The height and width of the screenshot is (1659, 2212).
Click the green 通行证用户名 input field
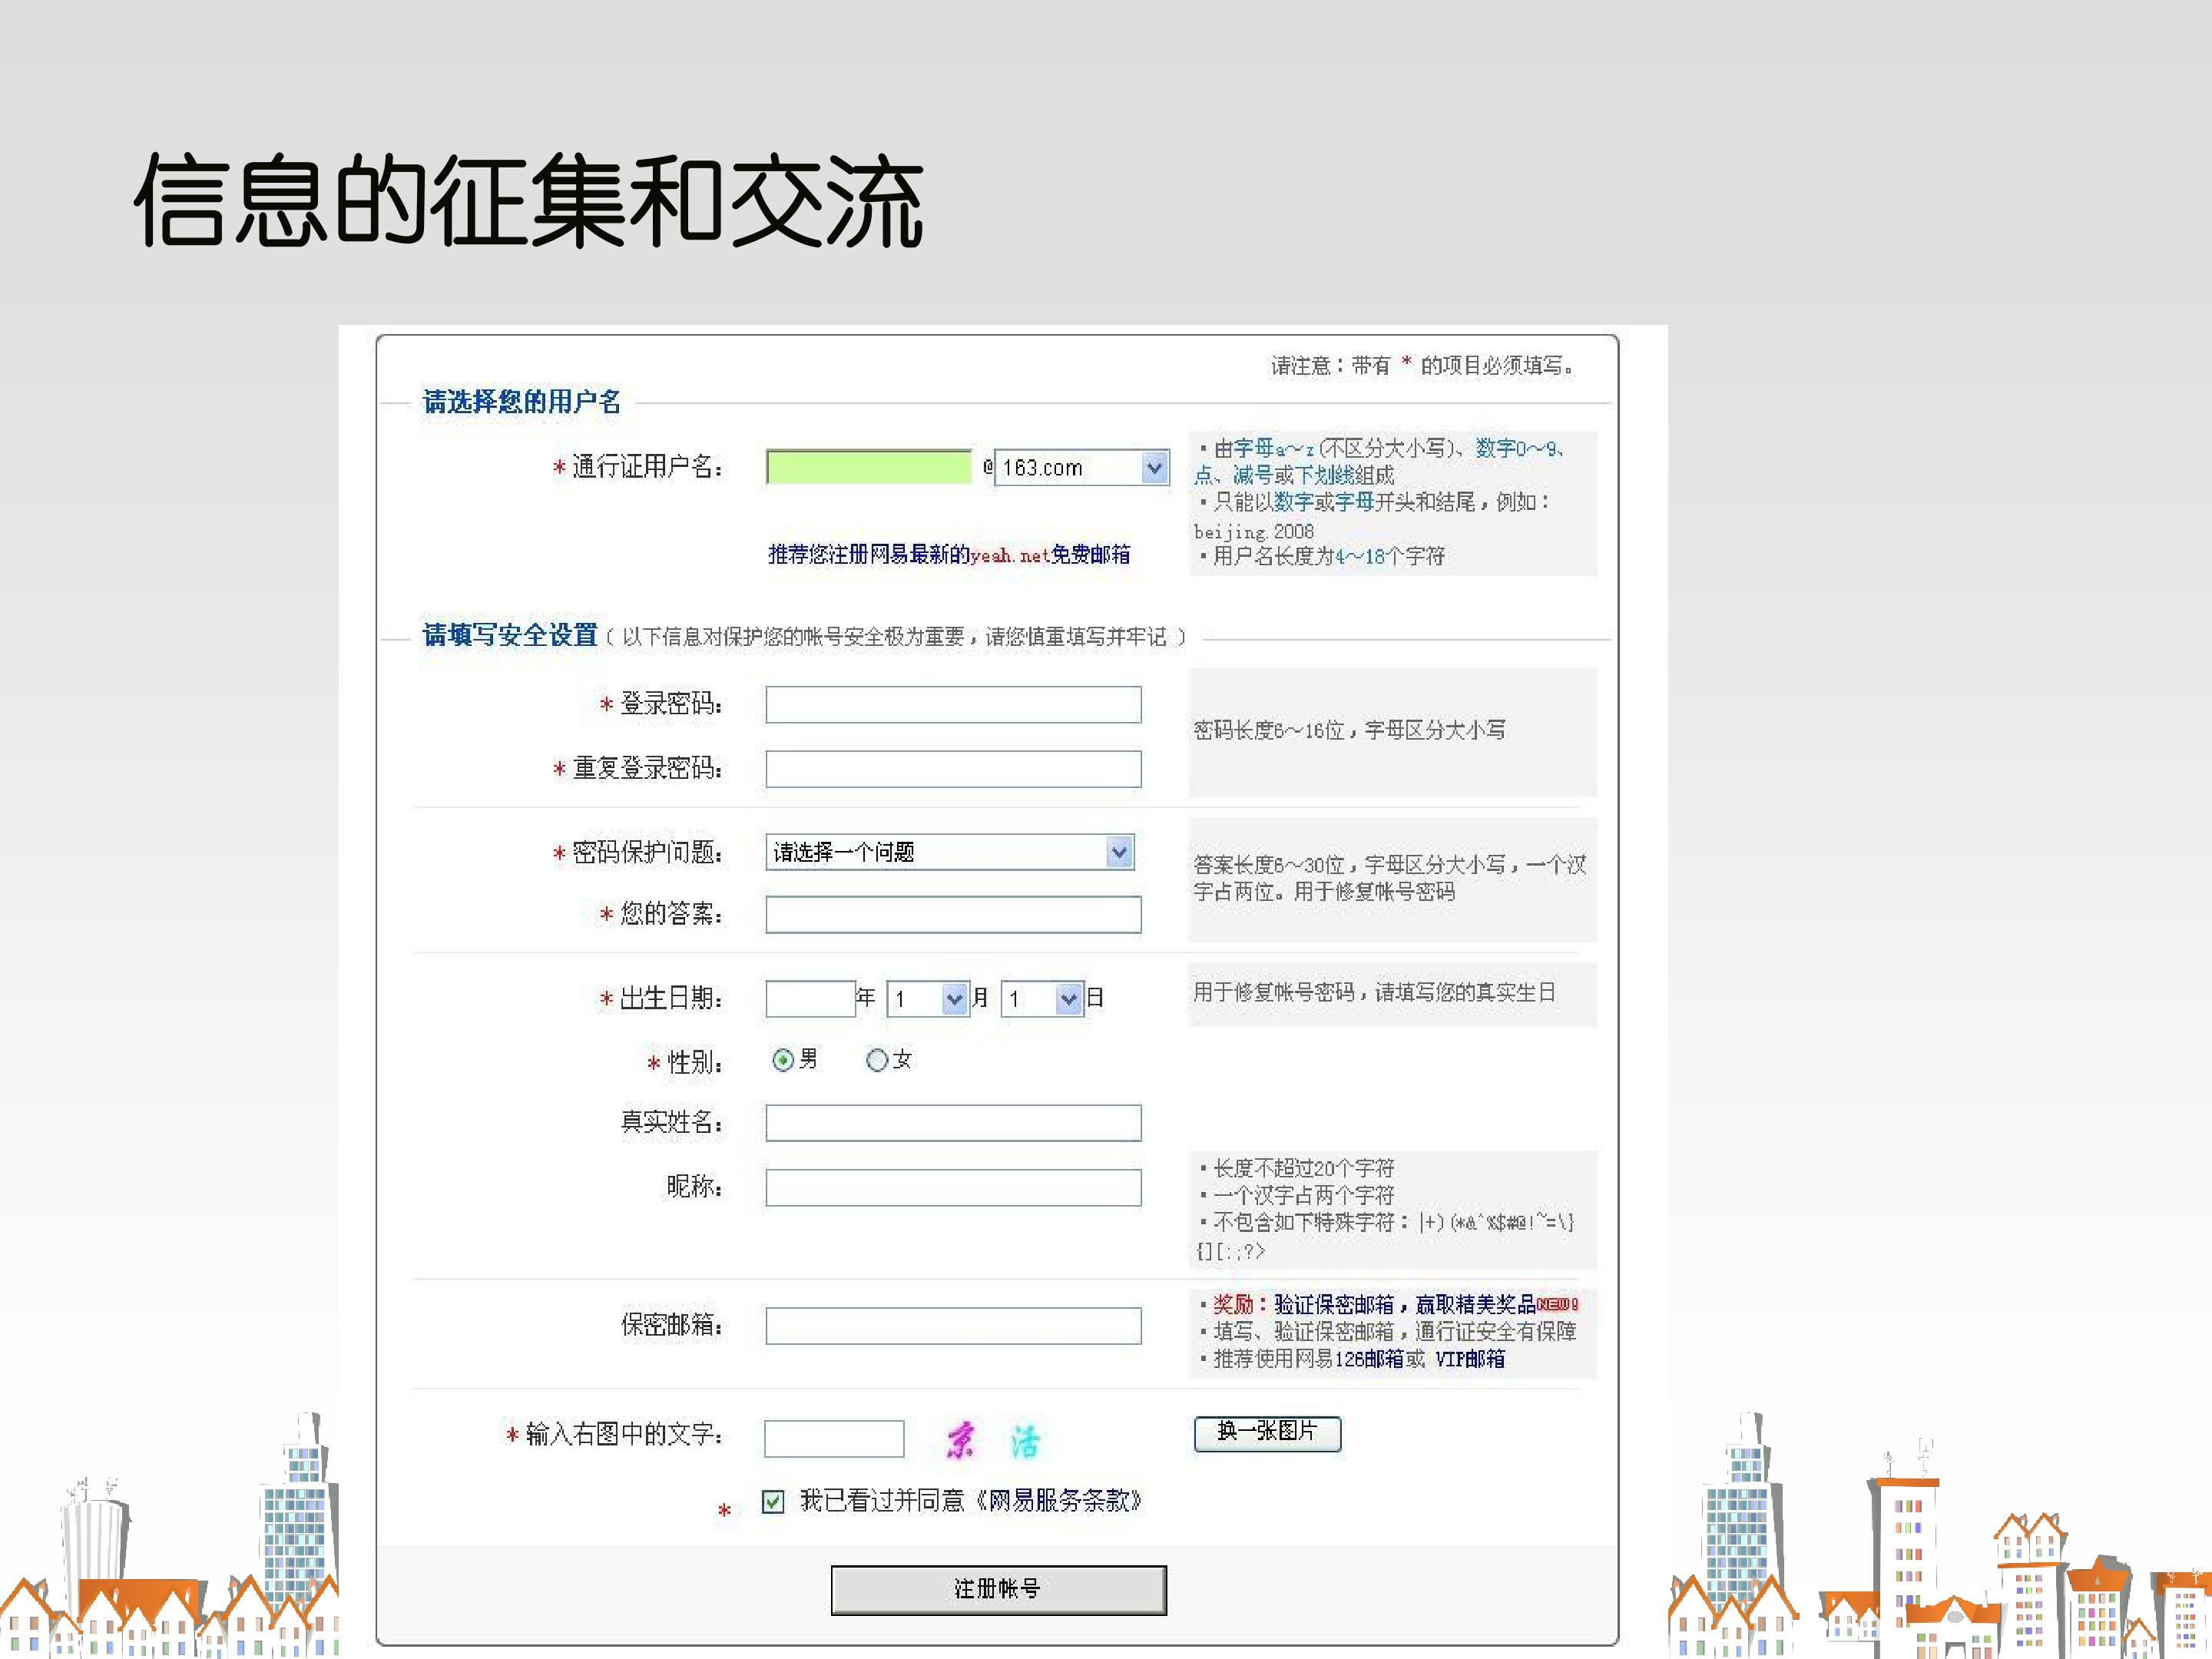[x=868, y=467]
